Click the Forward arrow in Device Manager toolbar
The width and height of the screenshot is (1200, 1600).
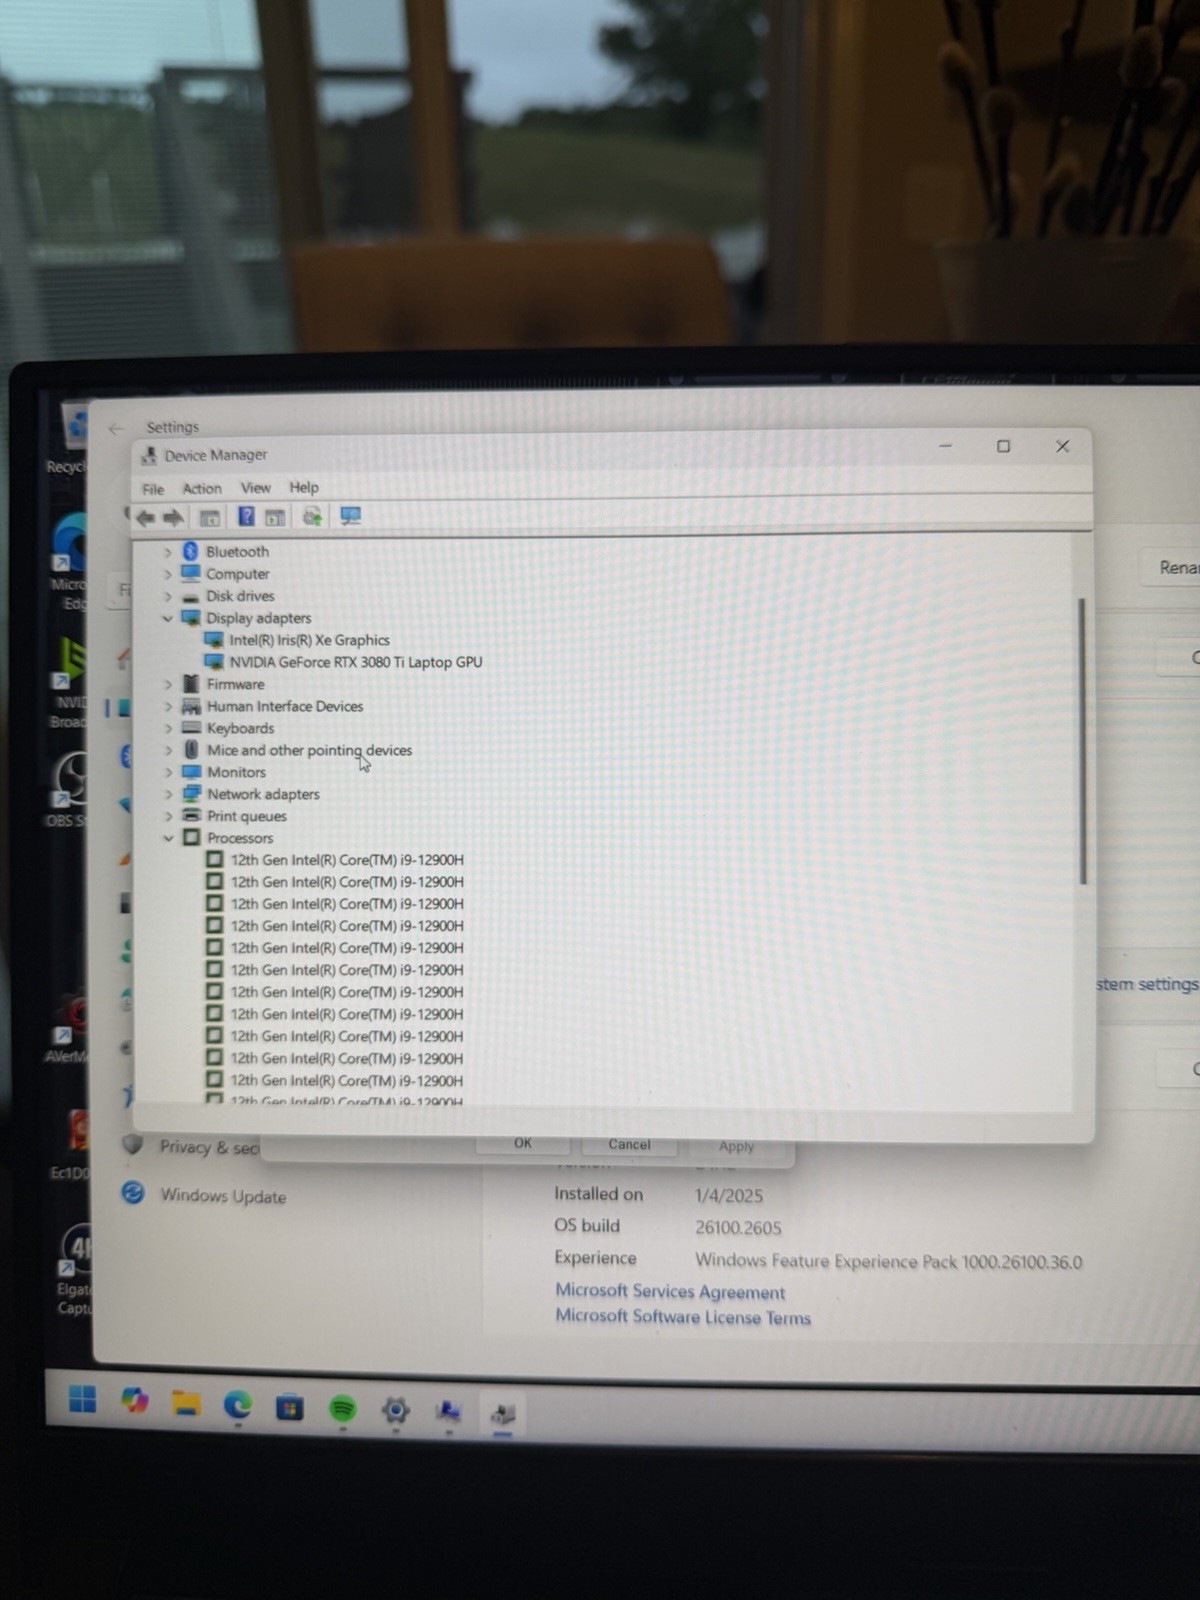[173, 517]
